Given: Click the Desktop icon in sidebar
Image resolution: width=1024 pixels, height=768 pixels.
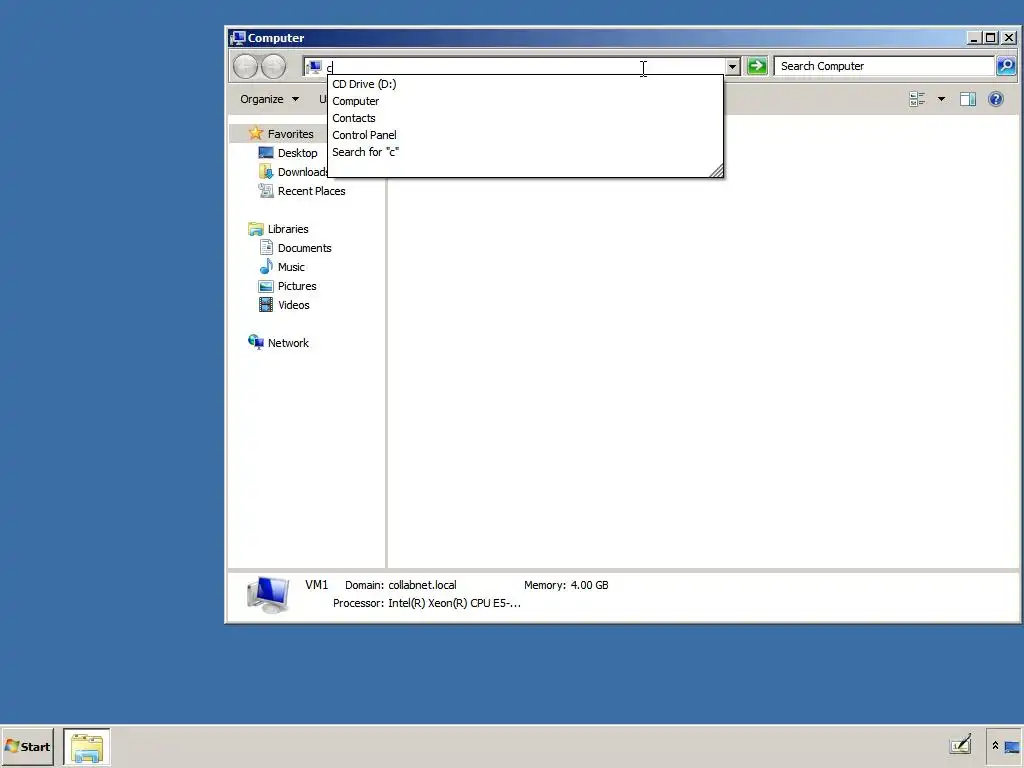Looking at the screenshot, I should (266, 153).
